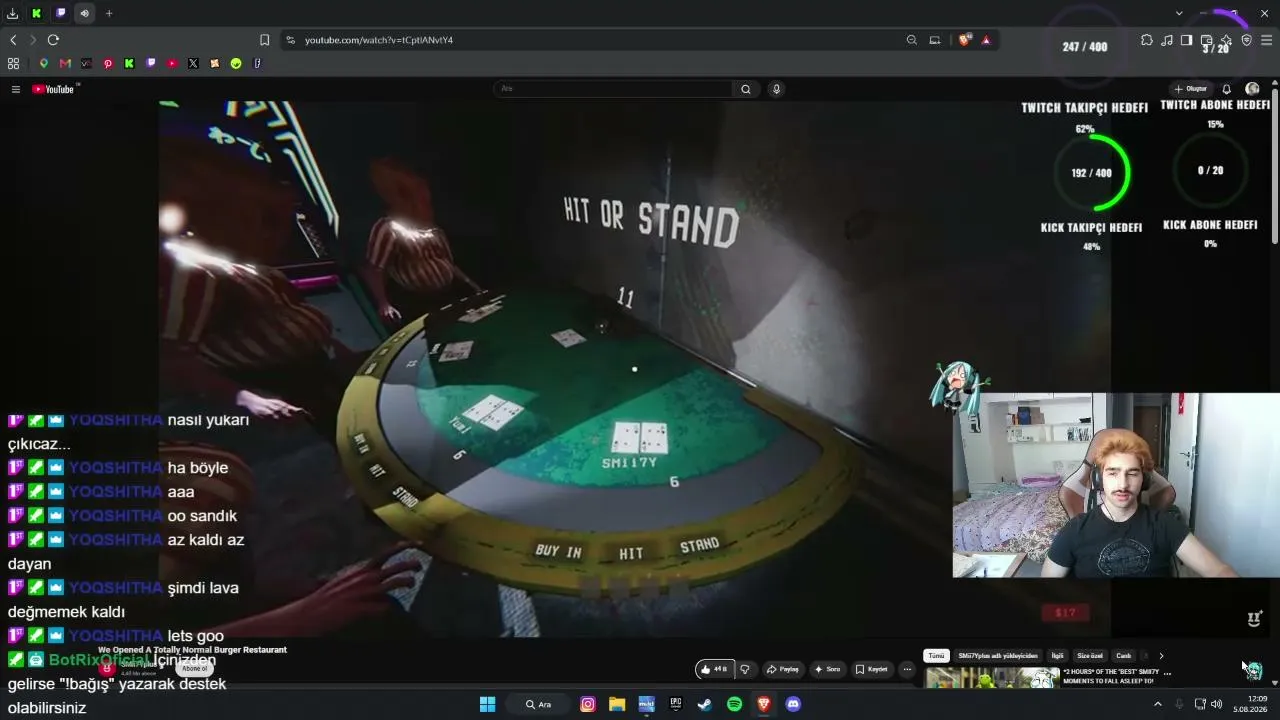Show more filter chips with right arrow
The width and height of the screenshot is (1280, 720).
(x=1161, y=656)
